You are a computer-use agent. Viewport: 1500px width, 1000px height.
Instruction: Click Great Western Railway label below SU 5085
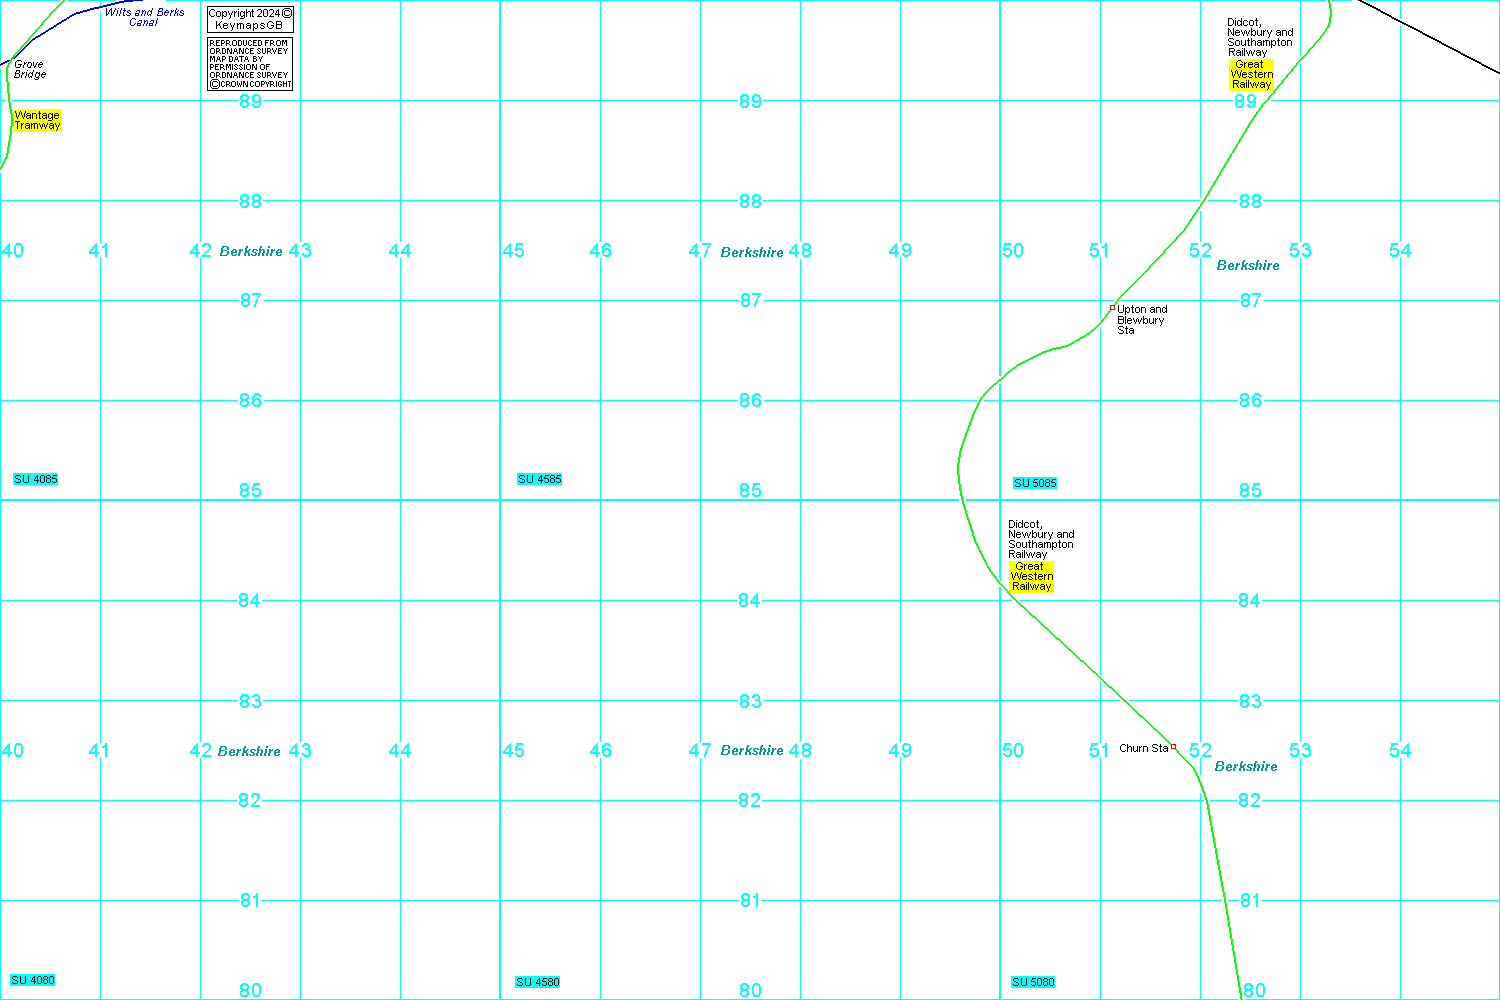point(1031,577)
